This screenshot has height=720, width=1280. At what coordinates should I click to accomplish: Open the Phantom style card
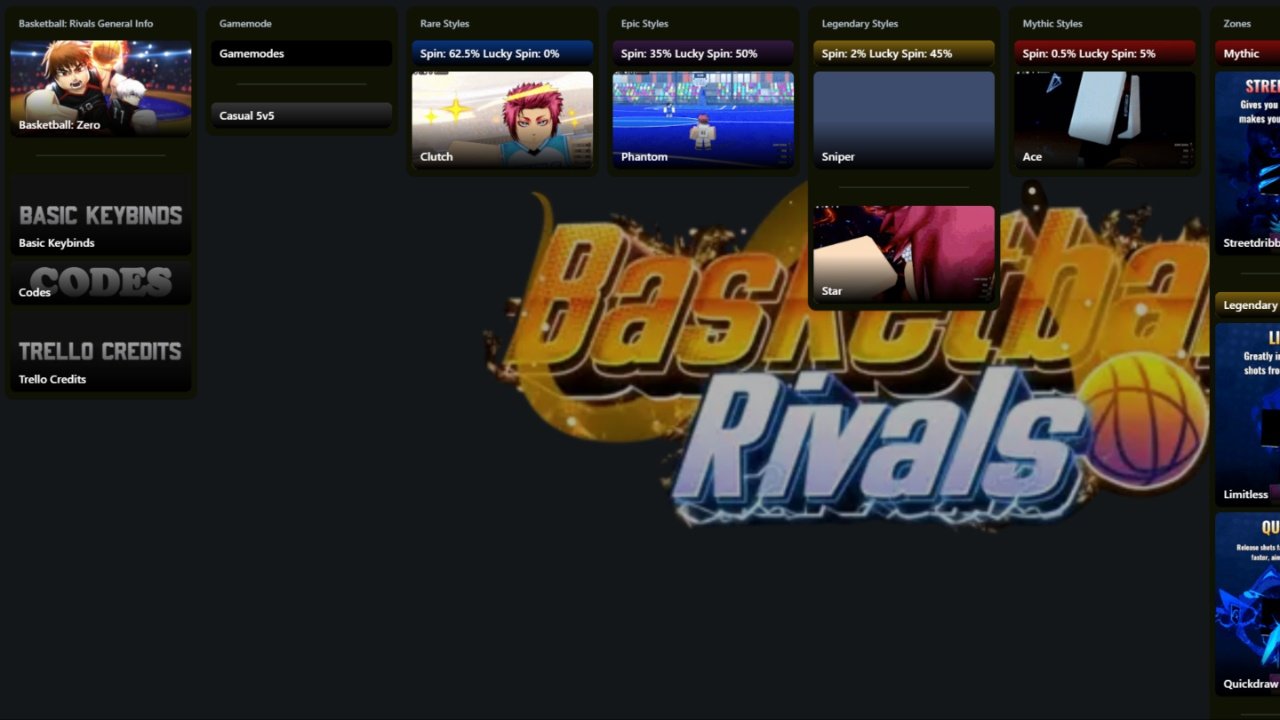703,120
